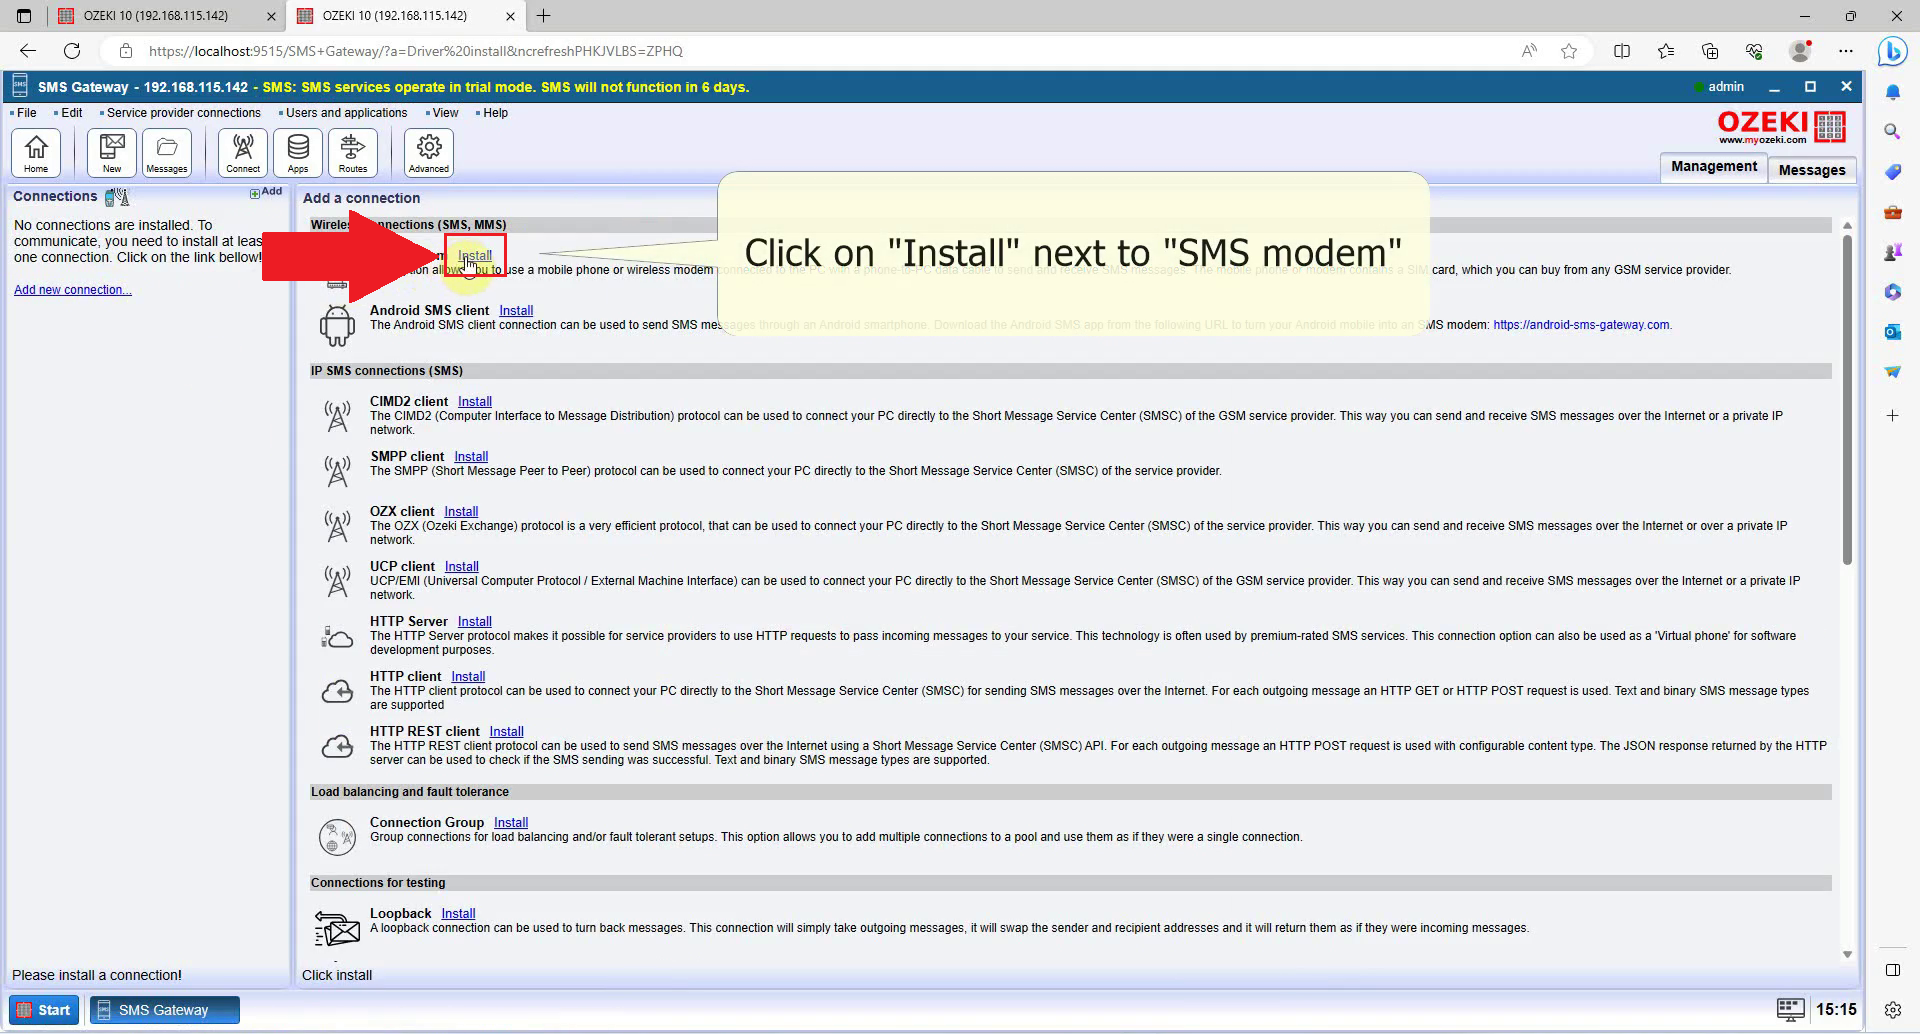This screenshot has width=1920, height=1034.
Task: Click the New message toolbar icon
Action: click(x=112, y=153)
